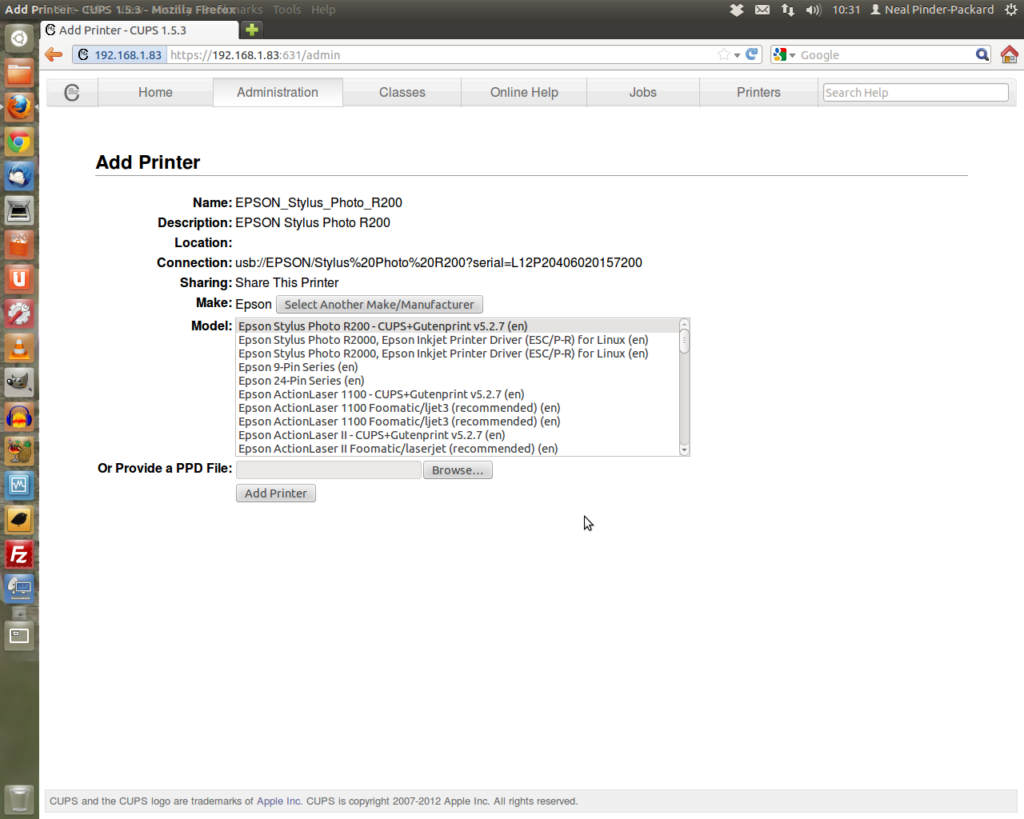This screenshot has height=819, width=1024.
Task: Open Ubuntu Software Center from the dock
Action: [x=19, y=245]
